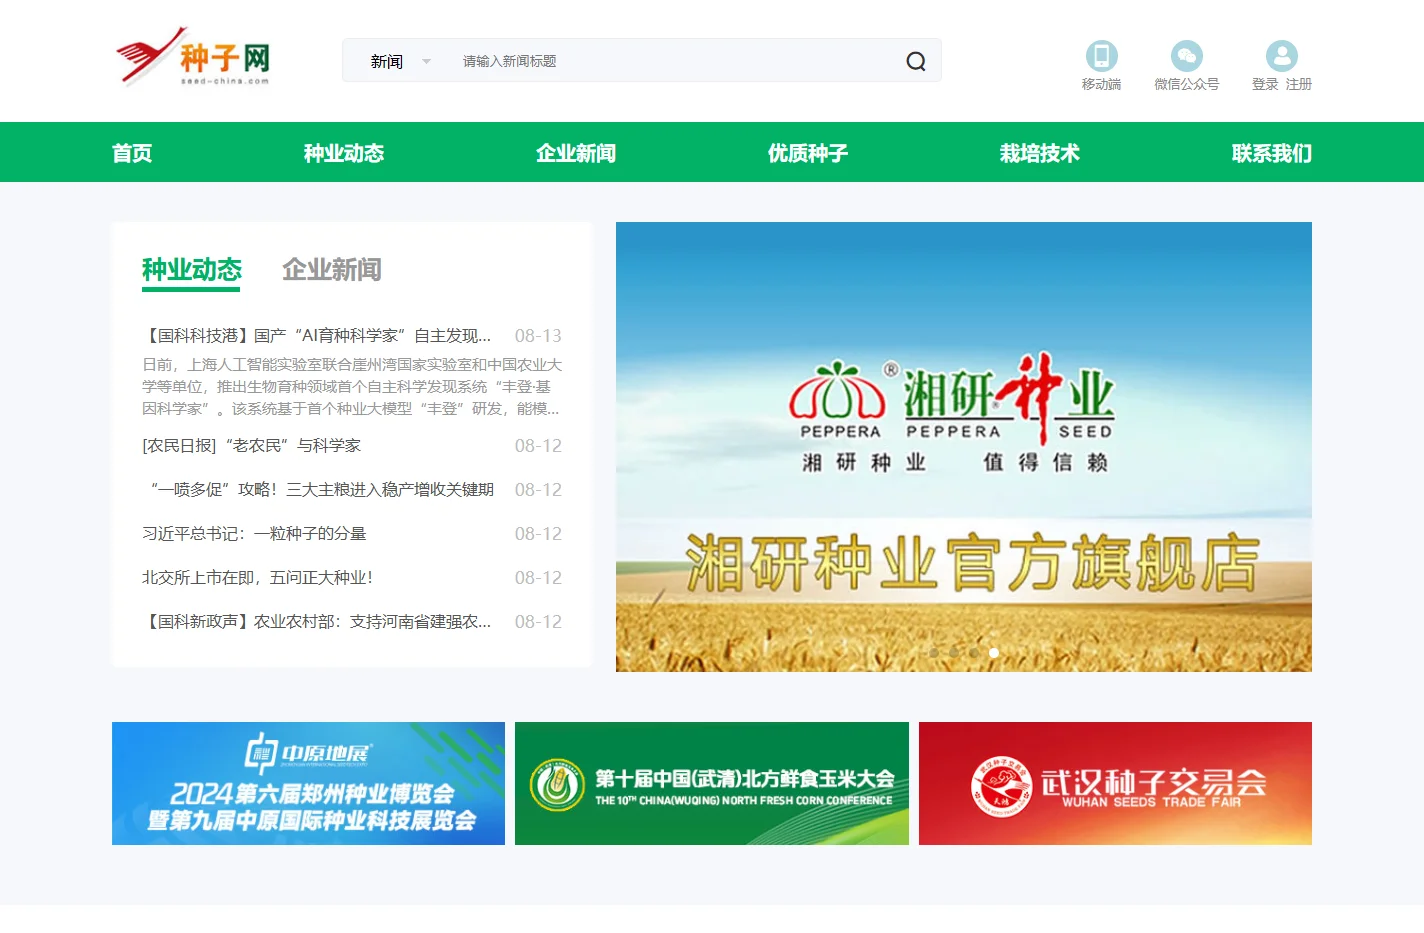Open the summary paragraph beginning 日前，上海人工智能实验室
Viewport: 1424px width, 933px height.
coord(352,387)
